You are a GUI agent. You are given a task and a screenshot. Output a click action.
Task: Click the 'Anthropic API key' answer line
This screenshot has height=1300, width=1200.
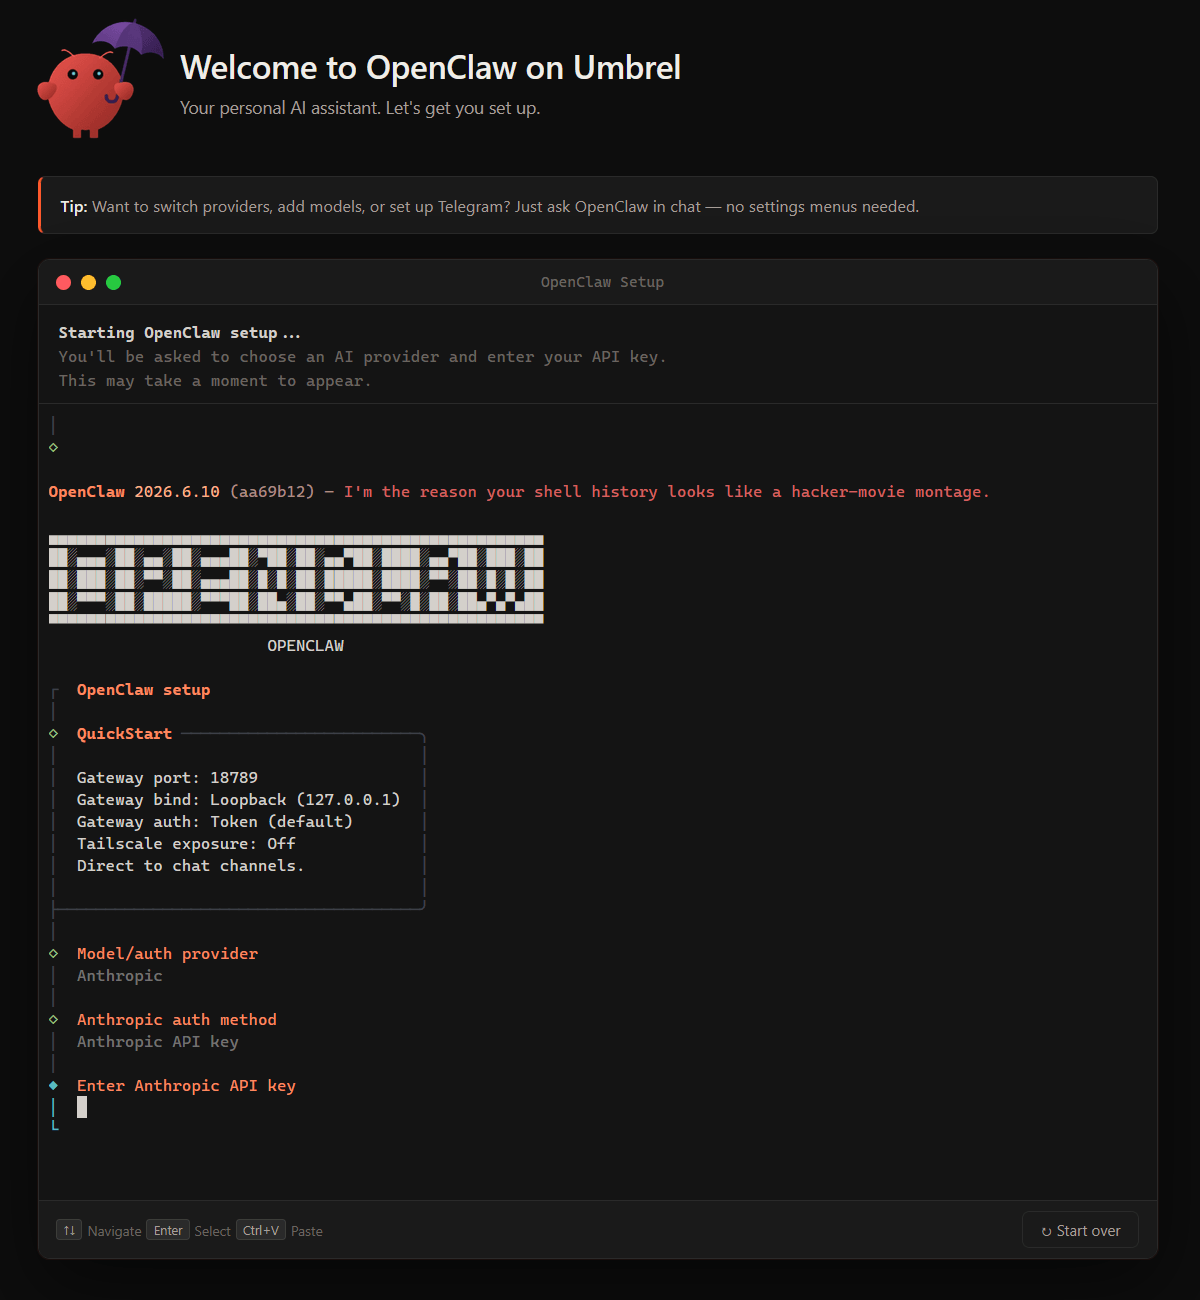pos(158,1042)
